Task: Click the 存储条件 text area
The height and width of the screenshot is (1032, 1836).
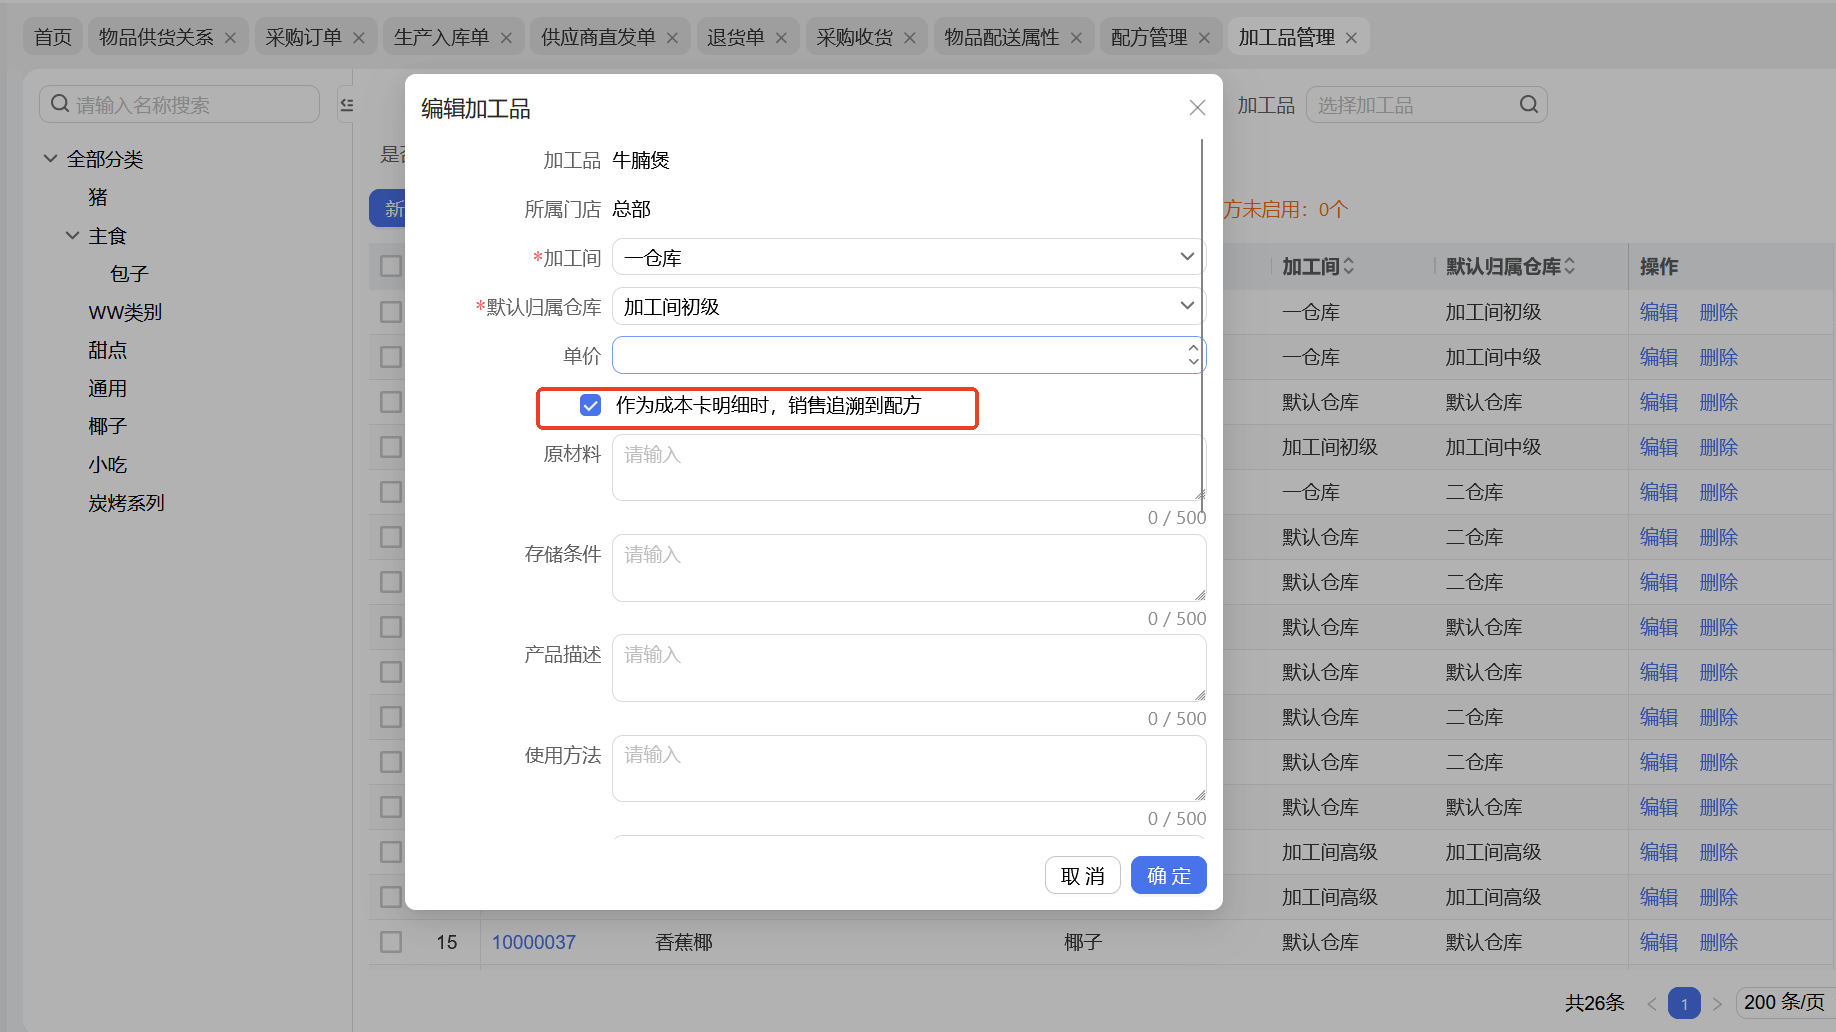Action: point(909,567)
